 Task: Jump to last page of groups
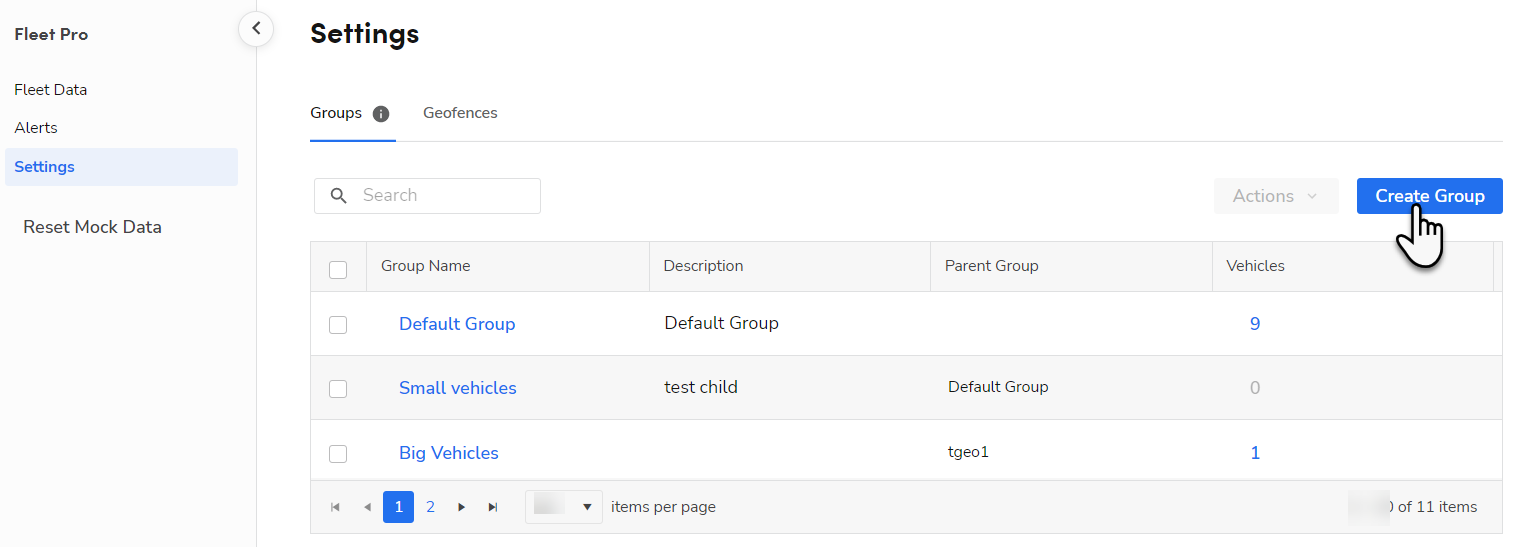(x=493, y=507)
